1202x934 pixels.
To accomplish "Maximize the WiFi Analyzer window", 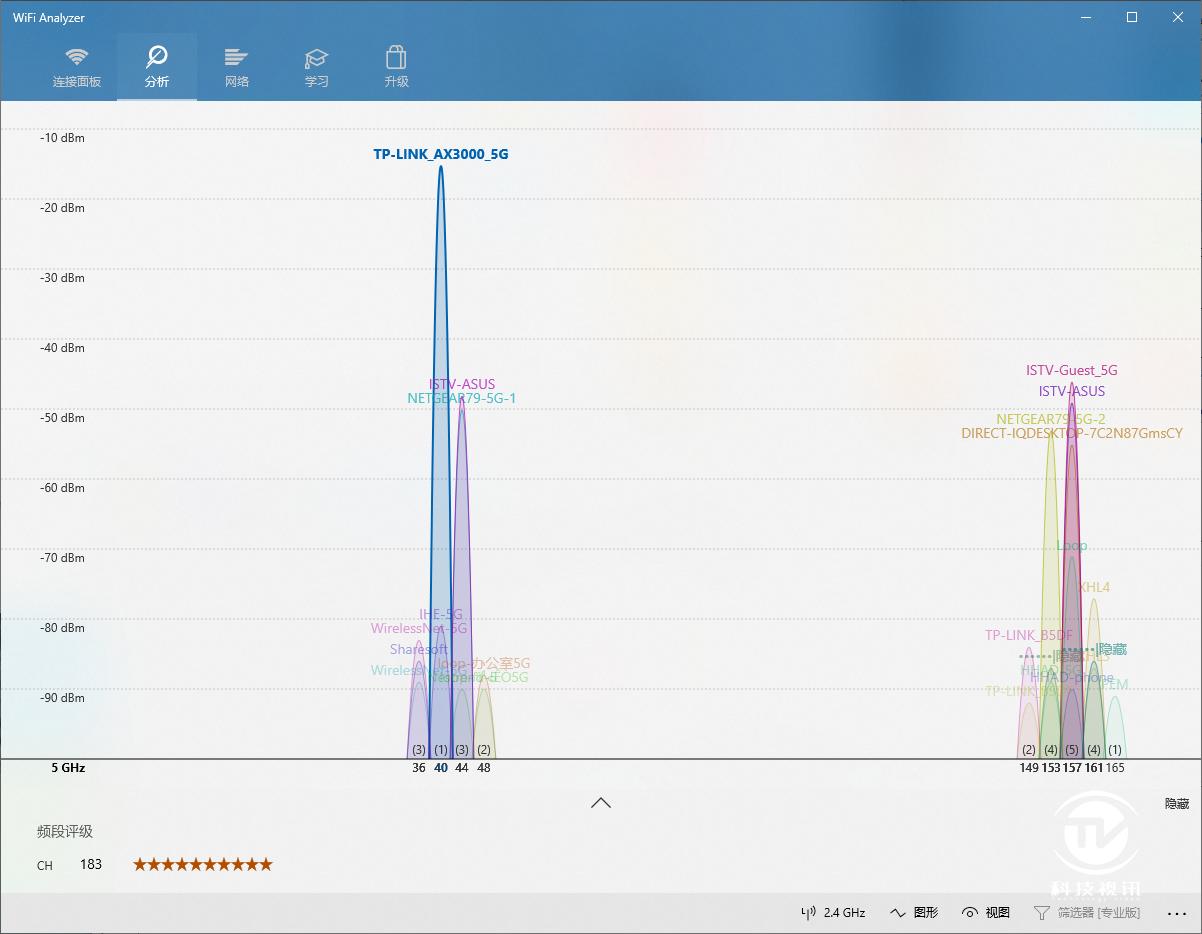I will pos(1132,17).
